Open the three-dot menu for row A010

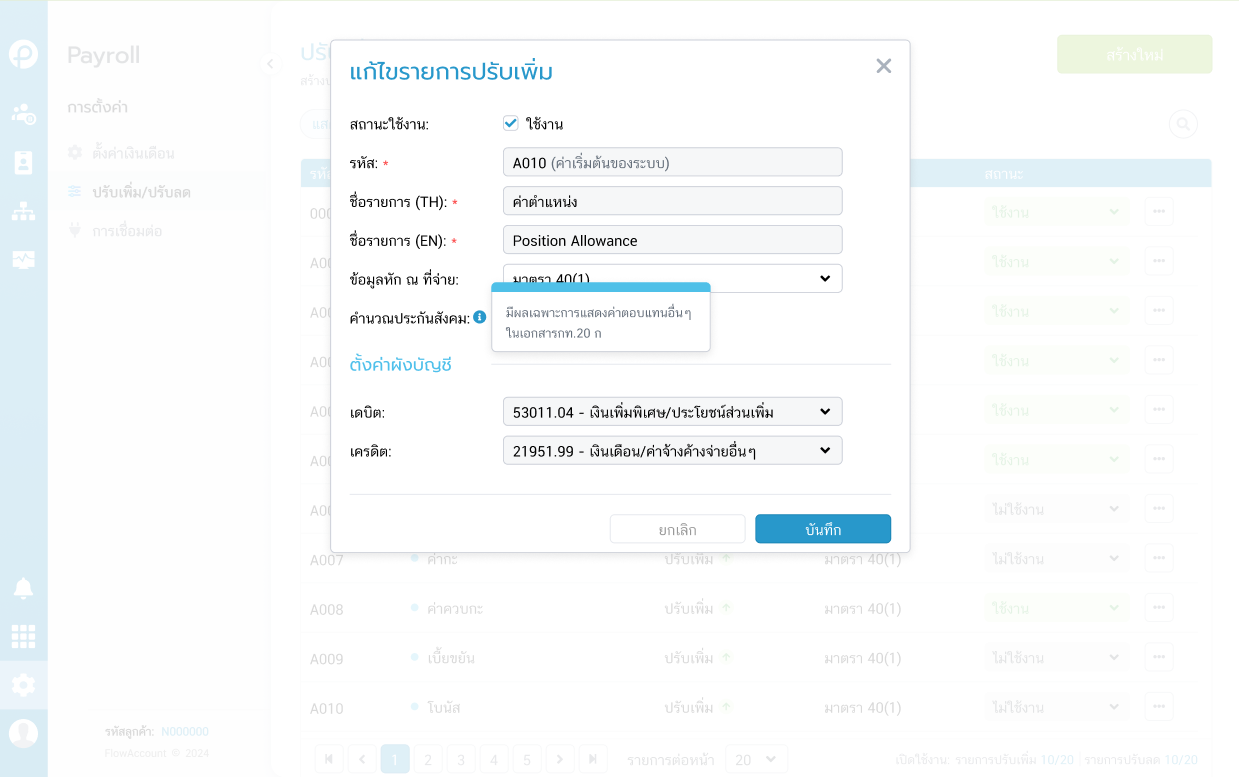click(1159, 708)
